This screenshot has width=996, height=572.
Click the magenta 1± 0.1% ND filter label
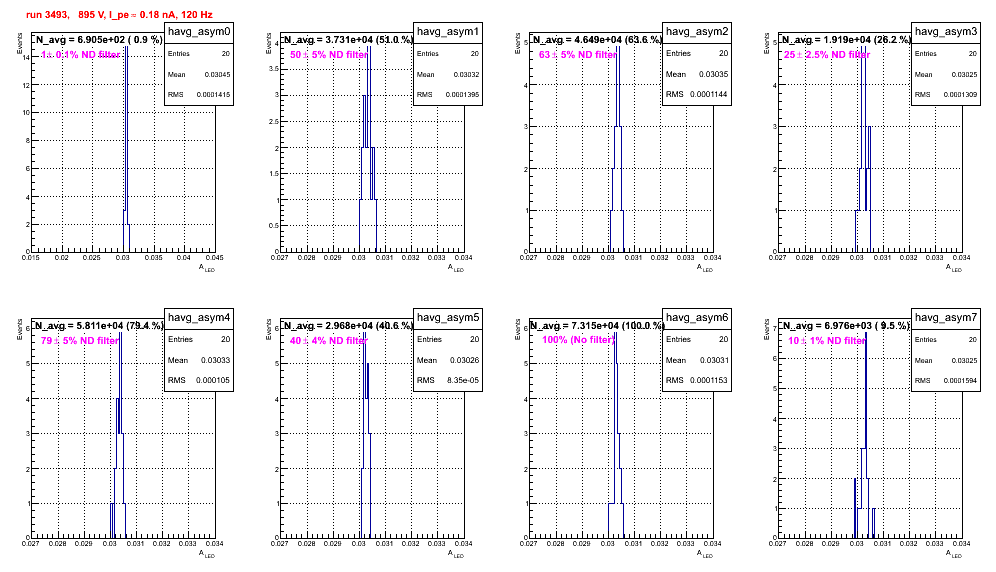click(81, 55)
